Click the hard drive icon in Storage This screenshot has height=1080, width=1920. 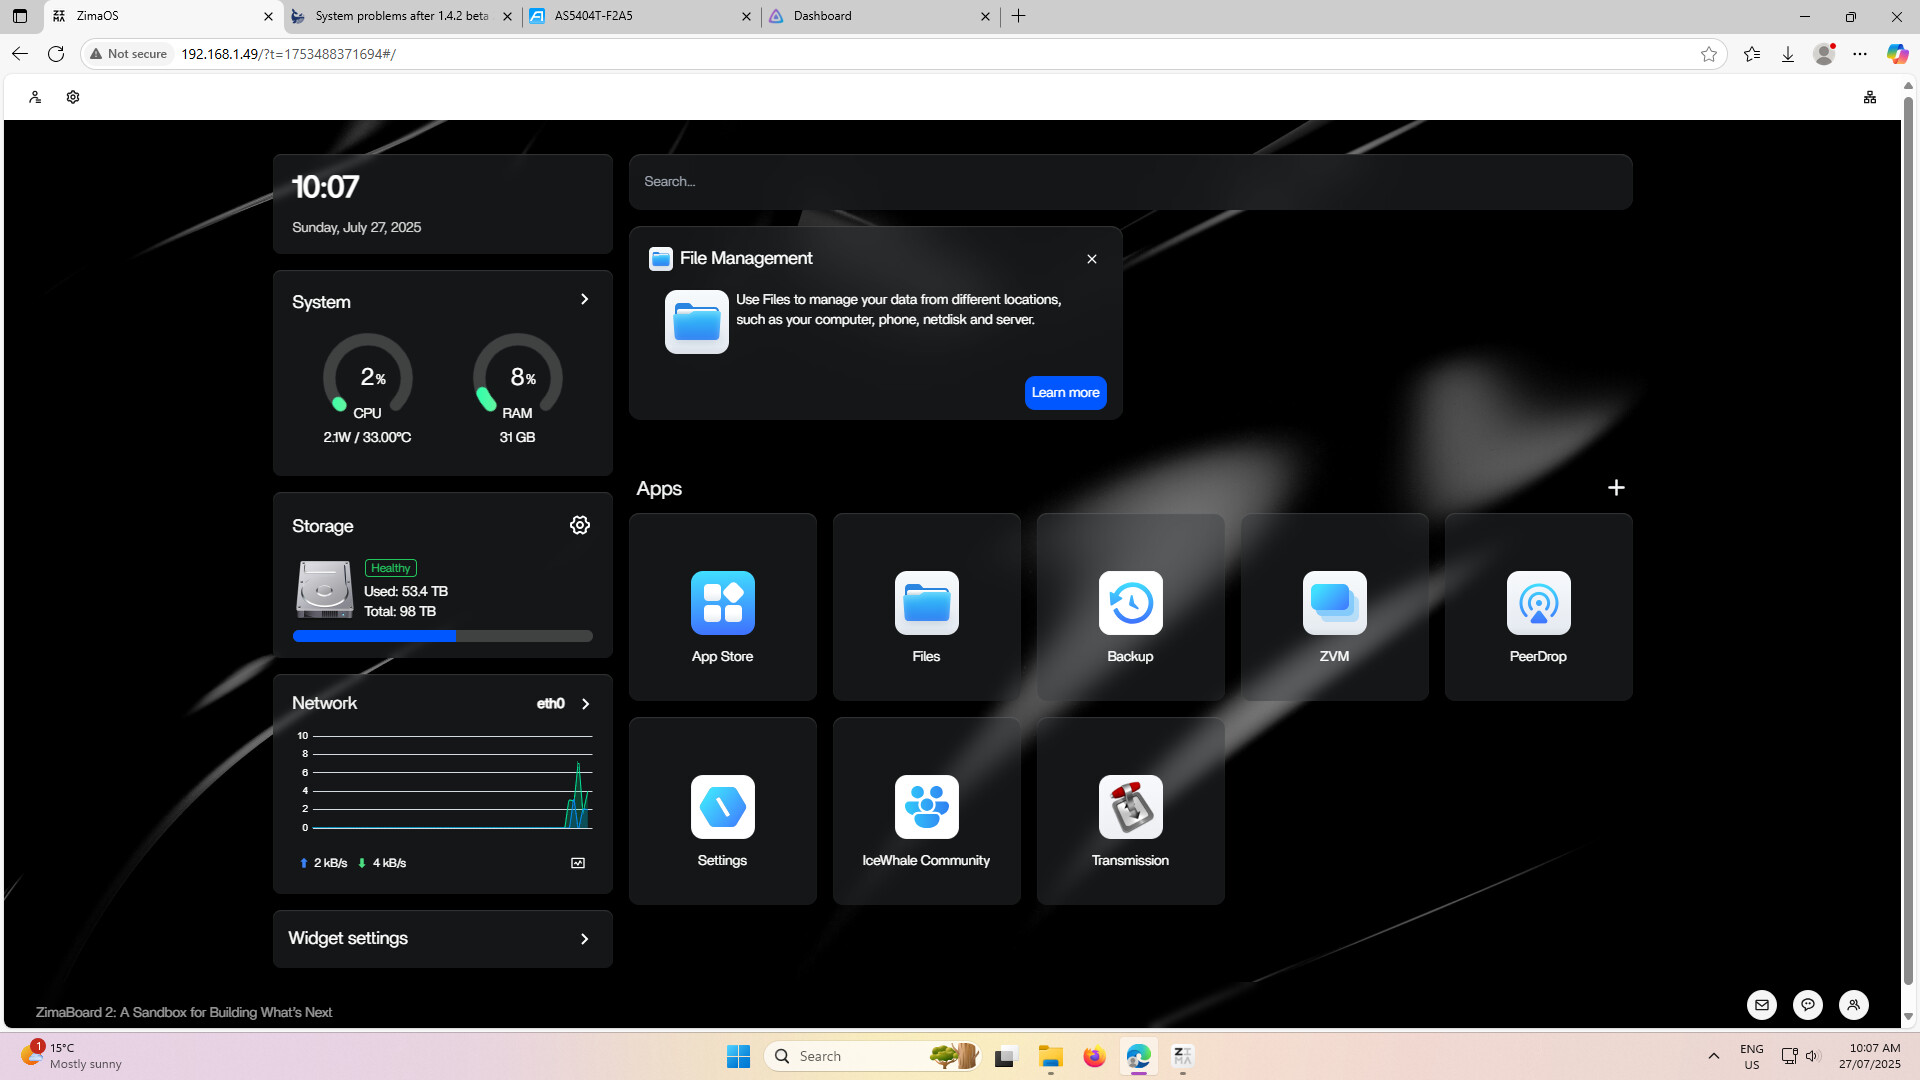(x=324, y=589)
